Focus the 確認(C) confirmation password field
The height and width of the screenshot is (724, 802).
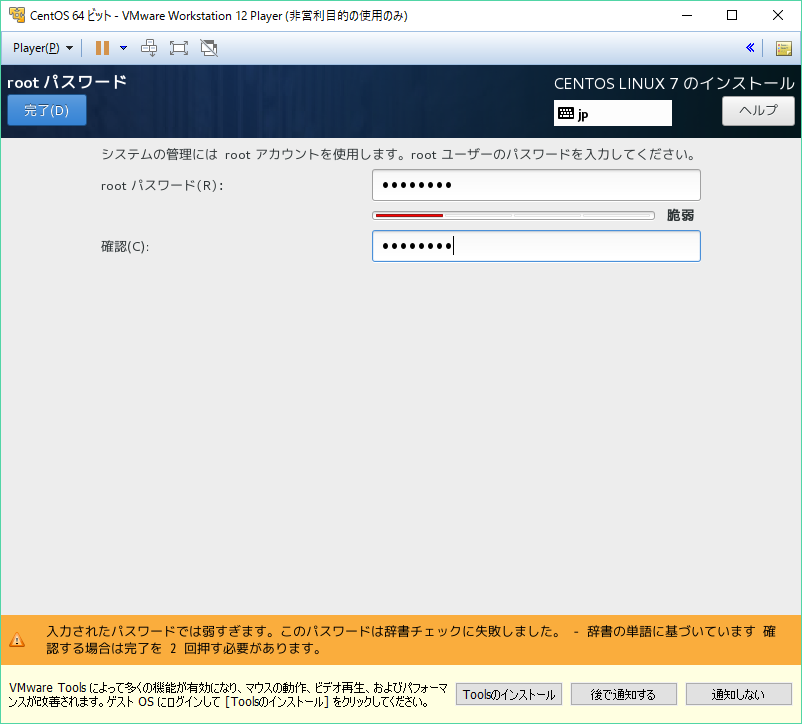536,246
